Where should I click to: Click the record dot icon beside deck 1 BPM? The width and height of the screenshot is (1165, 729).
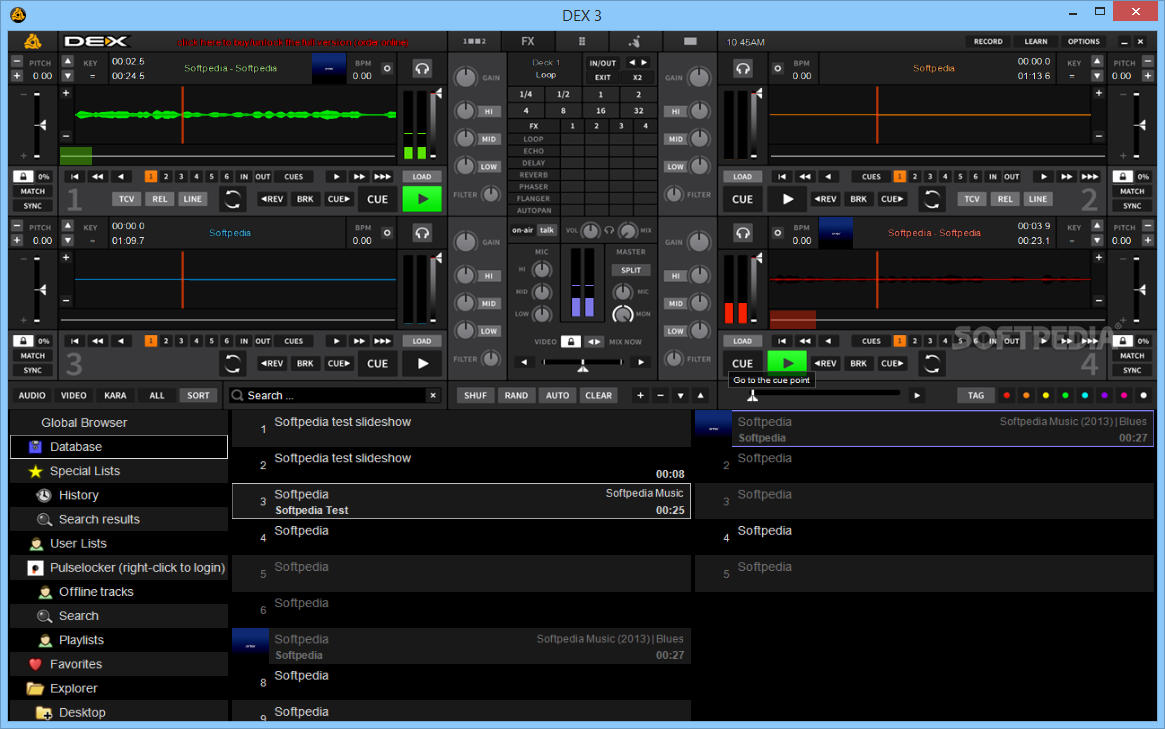coord(387,68)
